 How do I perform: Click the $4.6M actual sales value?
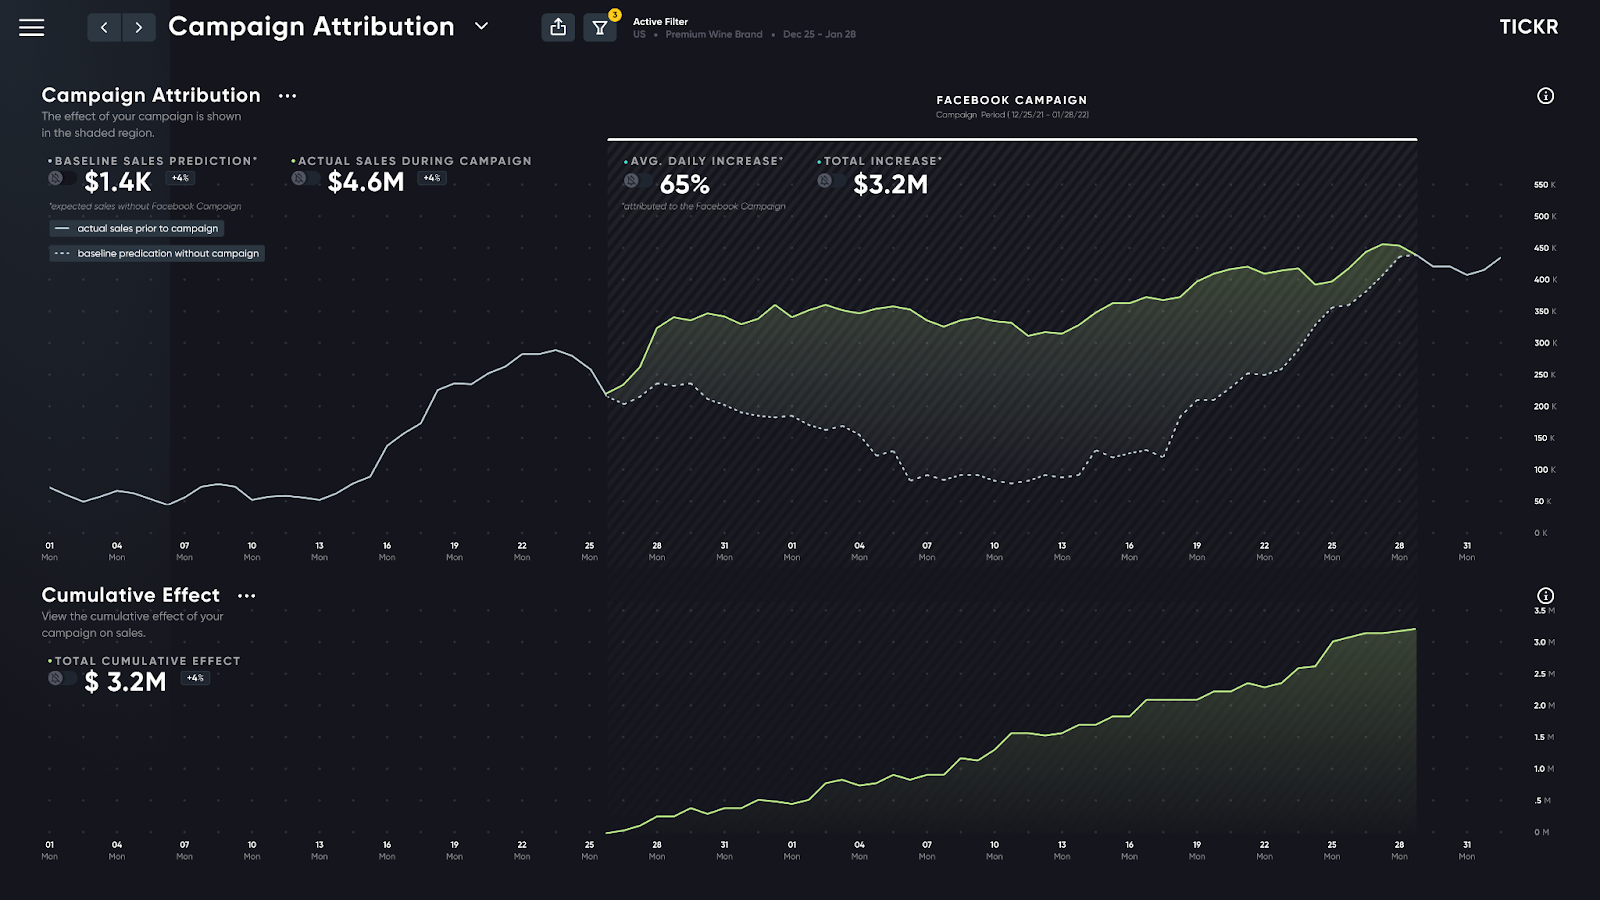[x=366, y=182]
